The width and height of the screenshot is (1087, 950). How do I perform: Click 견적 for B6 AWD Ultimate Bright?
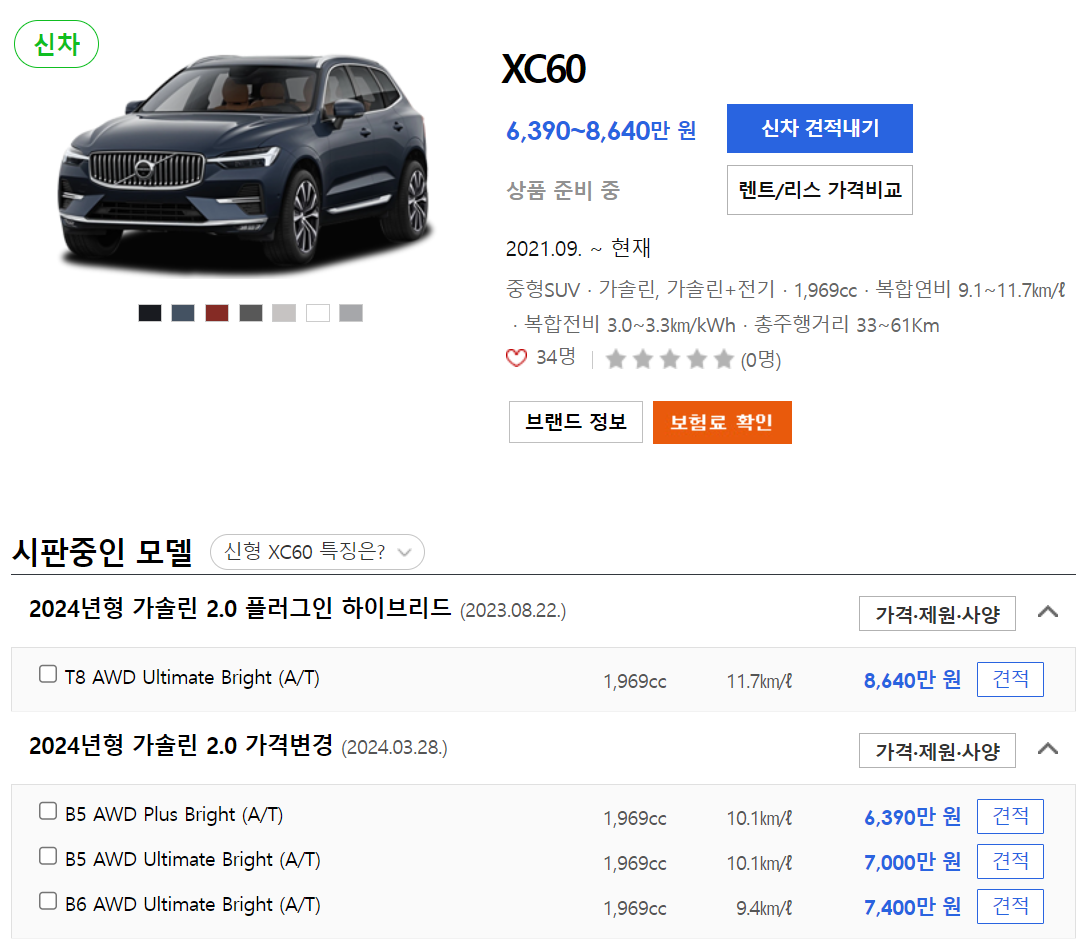(x=1010, y=906)
